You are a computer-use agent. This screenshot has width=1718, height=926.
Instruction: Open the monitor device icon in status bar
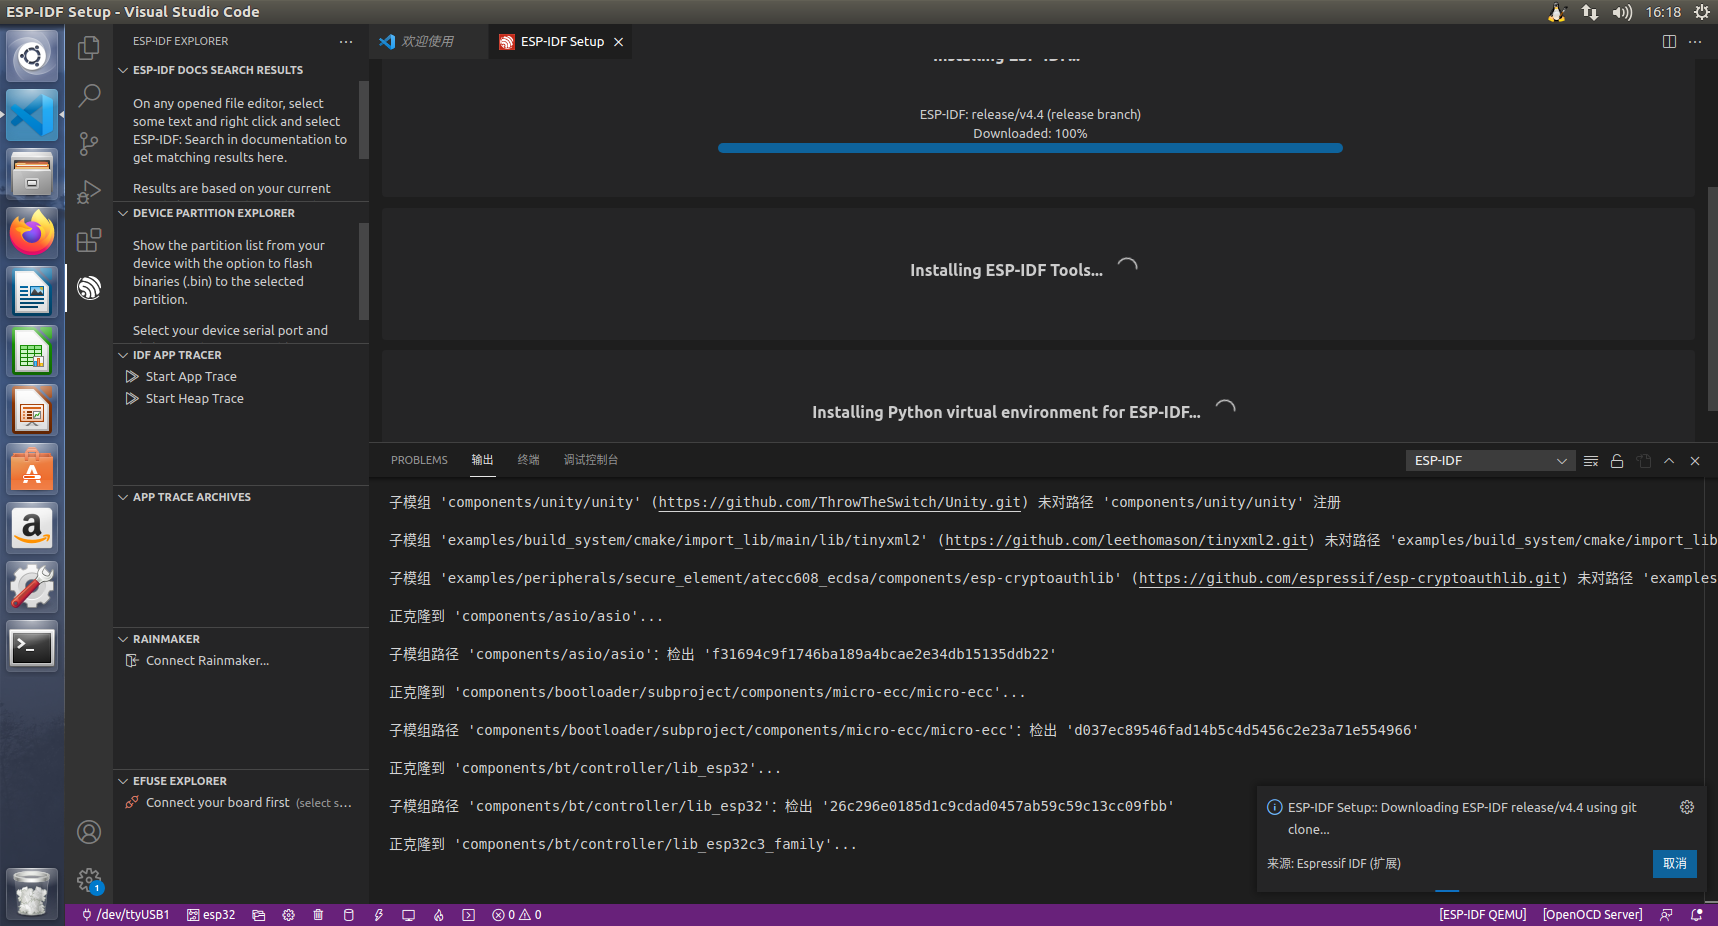[x=408, y=914]
